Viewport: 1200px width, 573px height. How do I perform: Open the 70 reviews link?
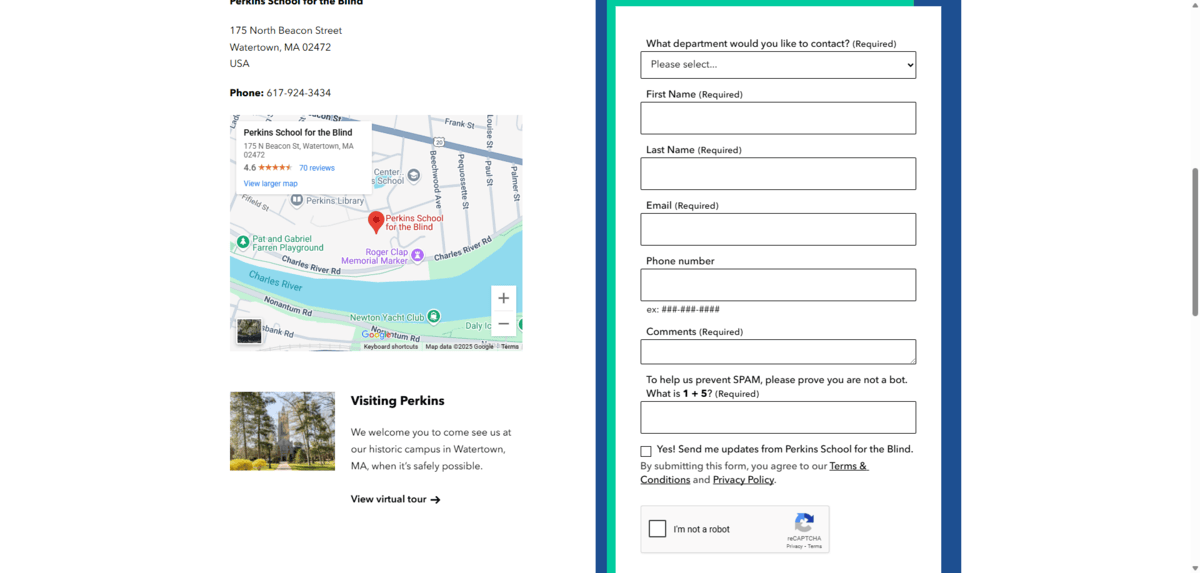317,168
